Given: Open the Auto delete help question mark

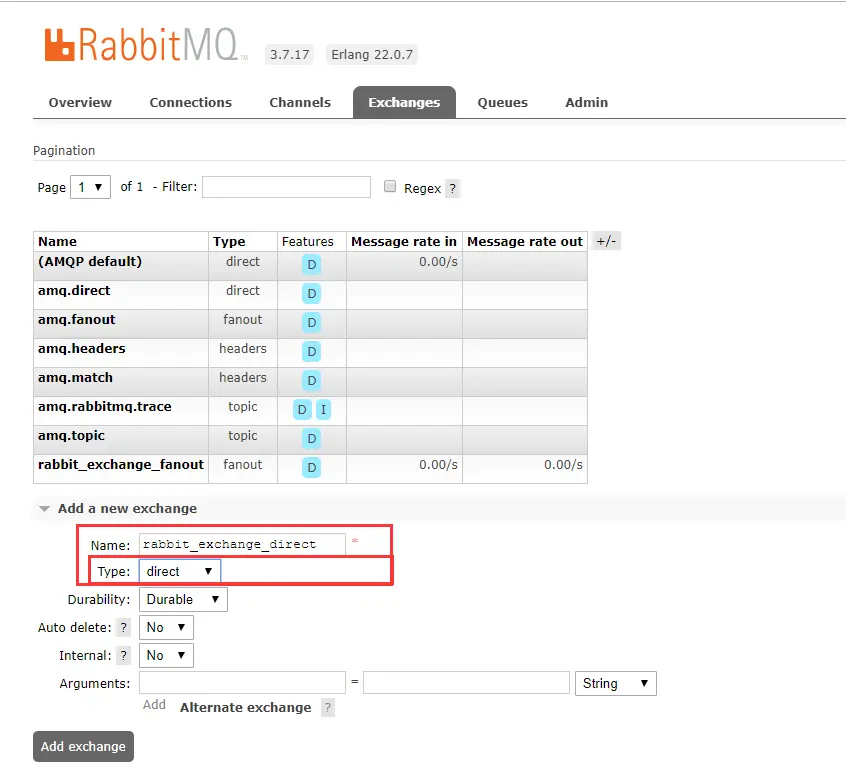Looking at the screenshot, I should tap(124, 627).
